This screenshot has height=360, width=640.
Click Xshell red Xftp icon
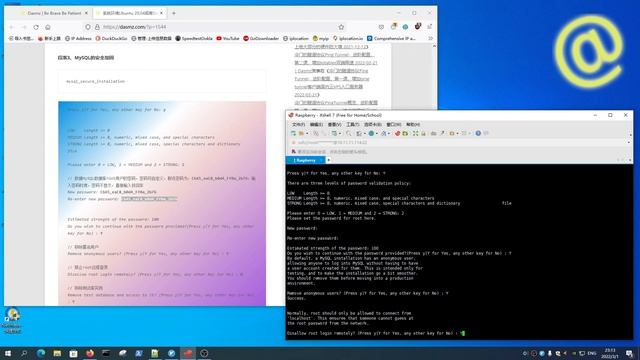pos(397,133)
